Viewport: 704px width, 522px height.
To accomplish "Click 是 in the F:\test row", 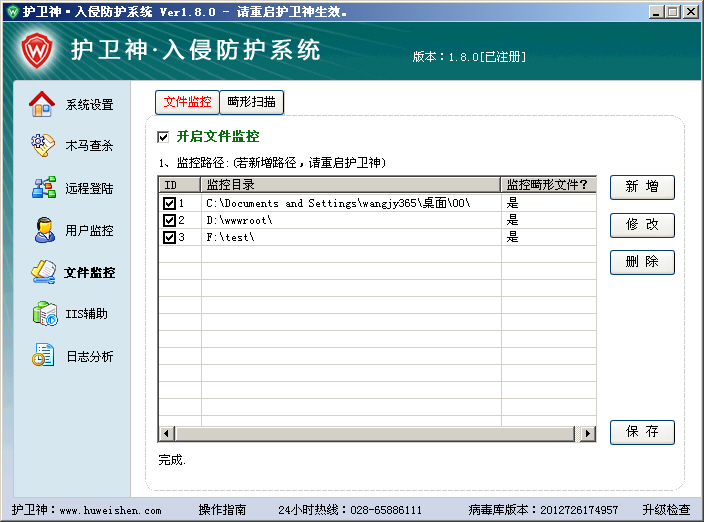I will 513,237.
